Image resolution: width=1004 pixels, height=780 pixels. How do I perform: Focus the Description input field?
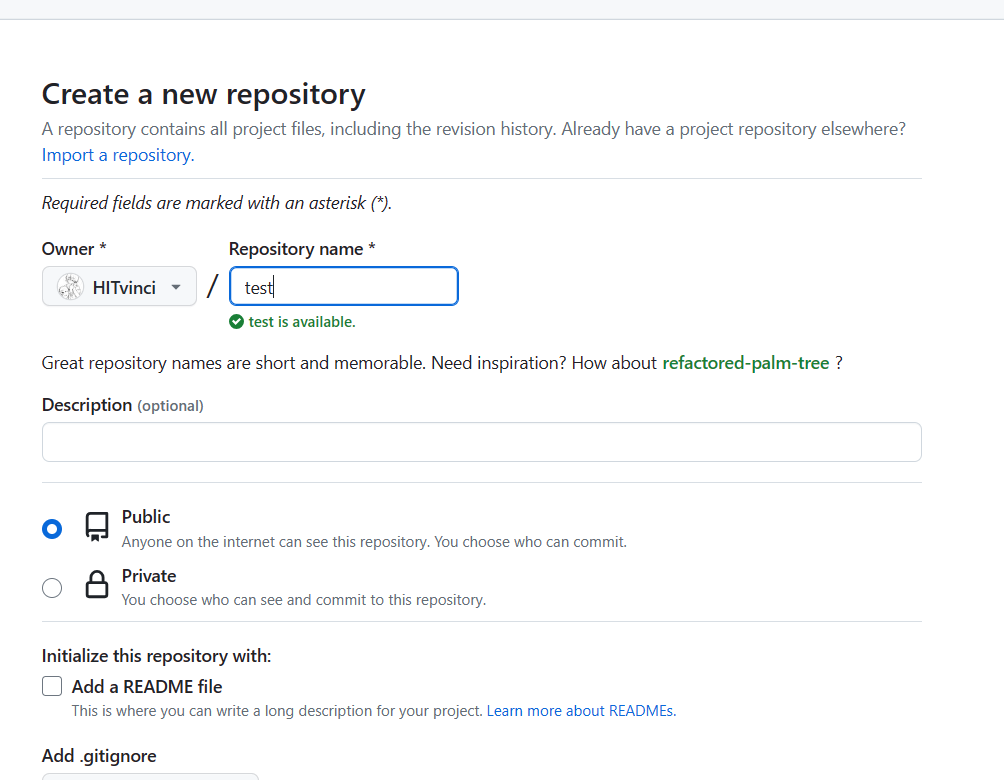tap(482, 442)
